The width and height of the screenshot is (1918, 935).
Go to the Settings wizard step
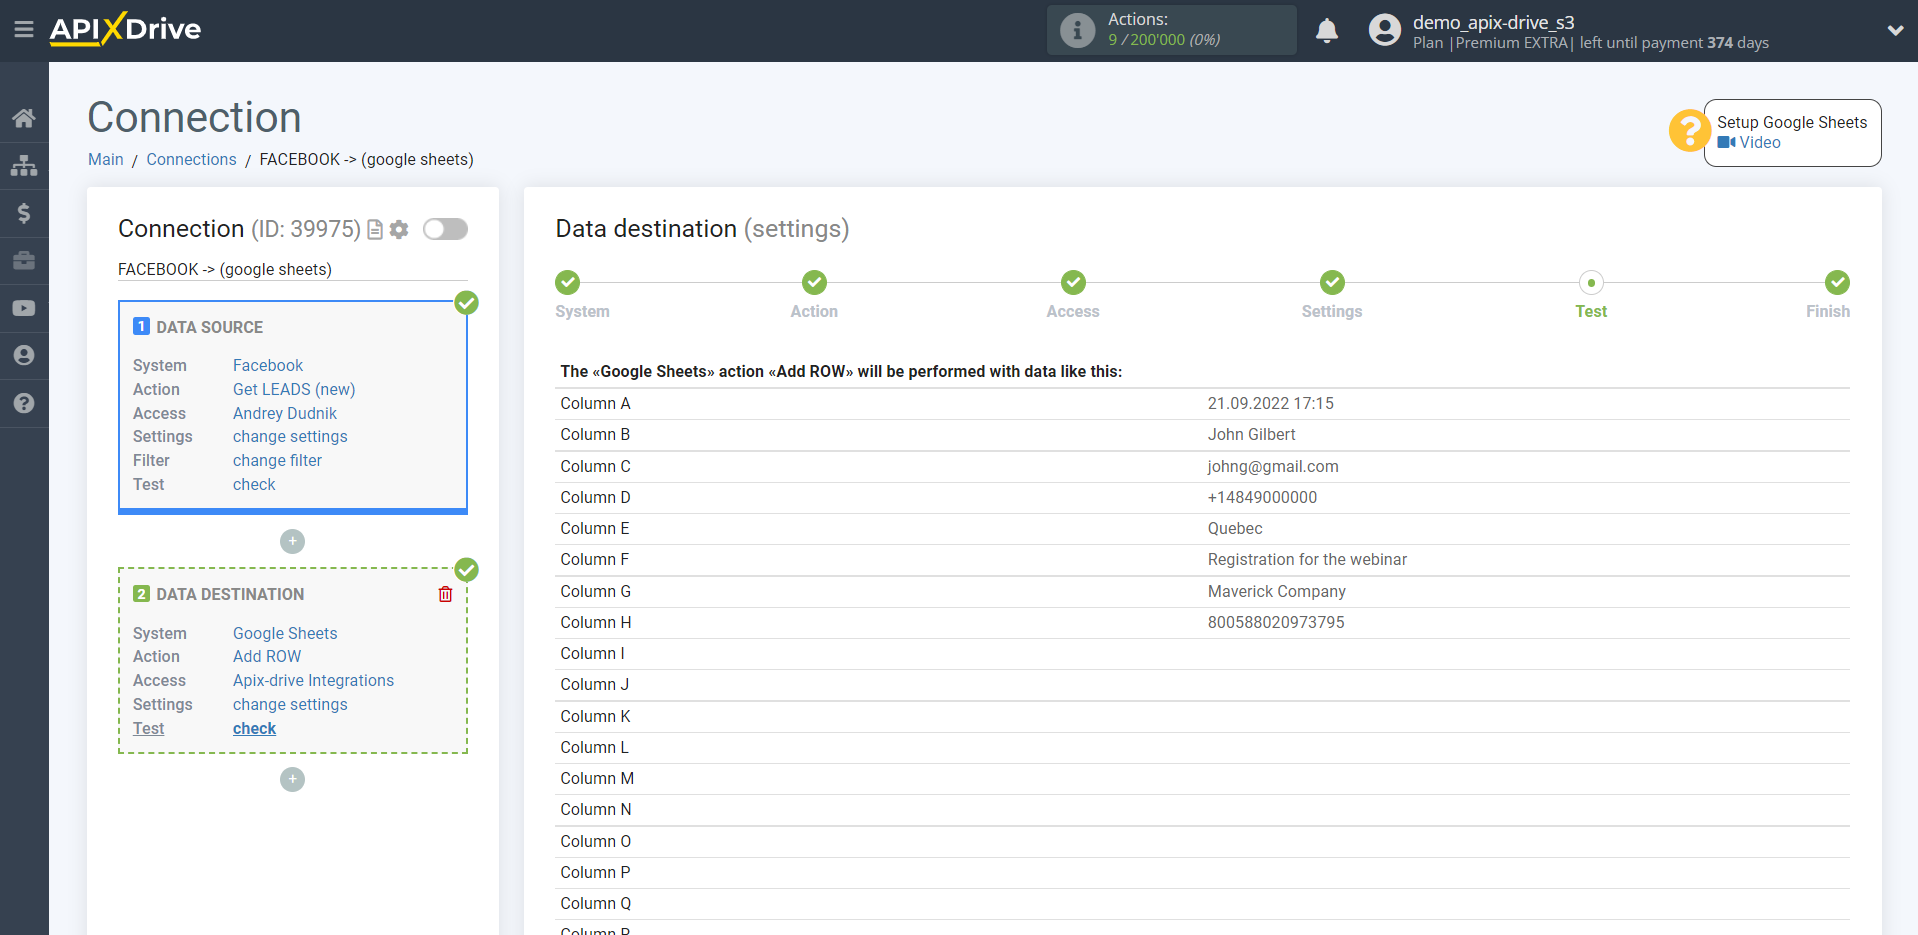[1332, 283]
